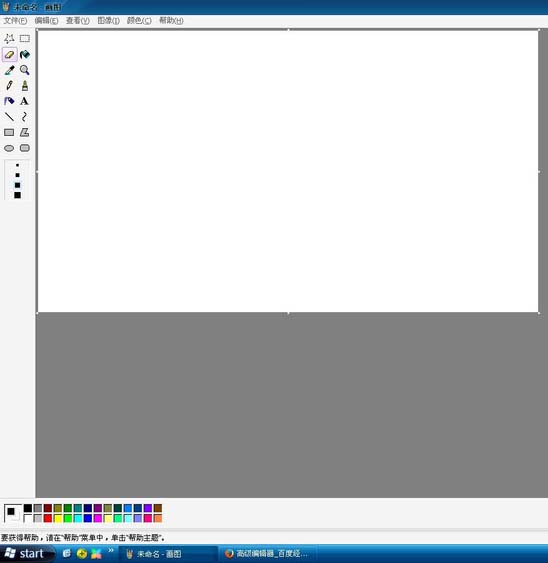
Task: Pick the light gray color swatch
Action: [38, 518]
